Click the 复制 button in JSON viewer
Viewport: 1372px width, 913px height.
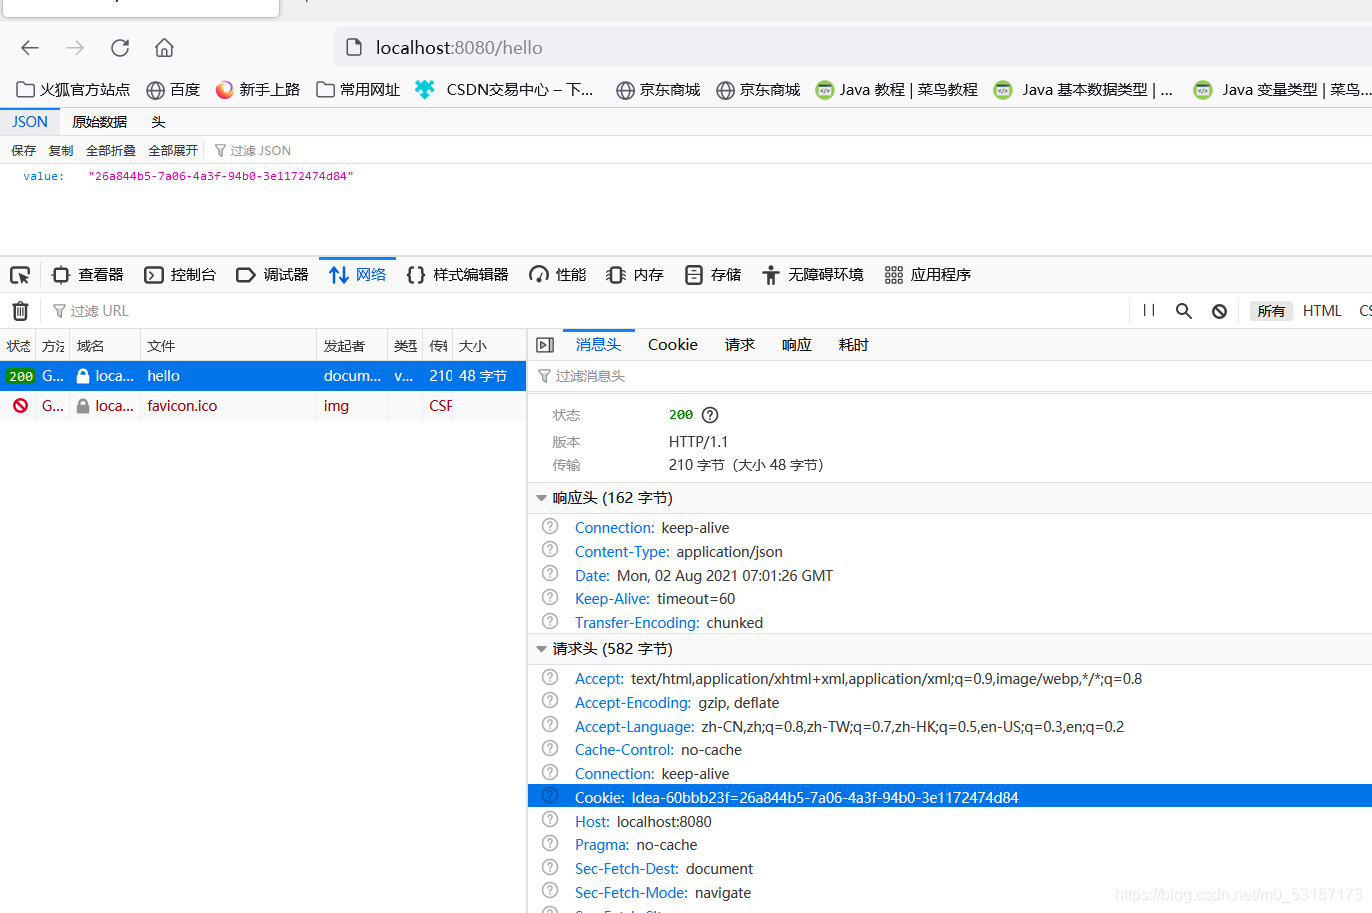pyautogui.click(x=61, y=151)
